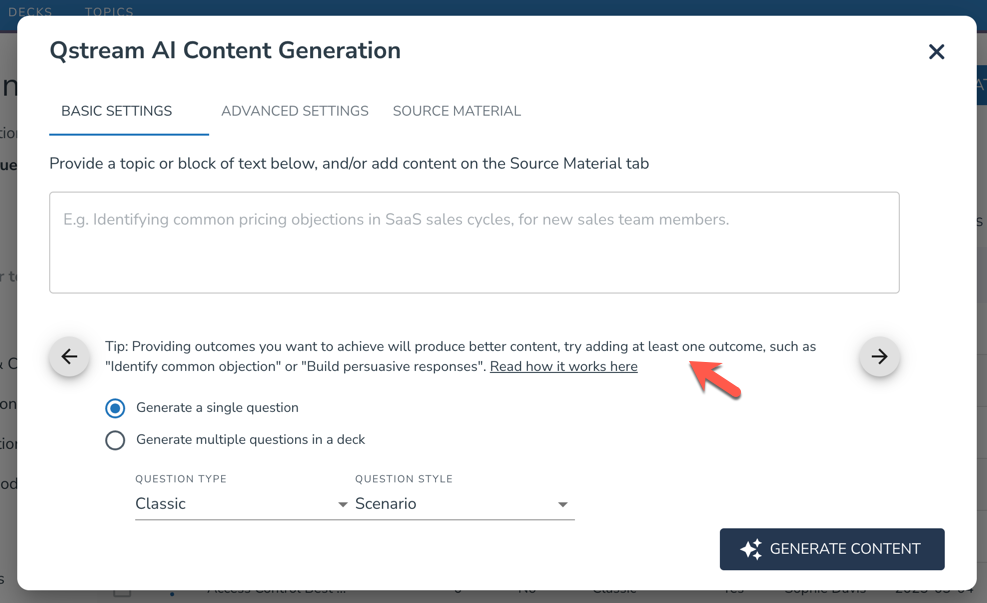The height and width of the screenshot is (603, 987).
Task: Click the Topics tab in the top bar
Action: click(x=109, y=11)
